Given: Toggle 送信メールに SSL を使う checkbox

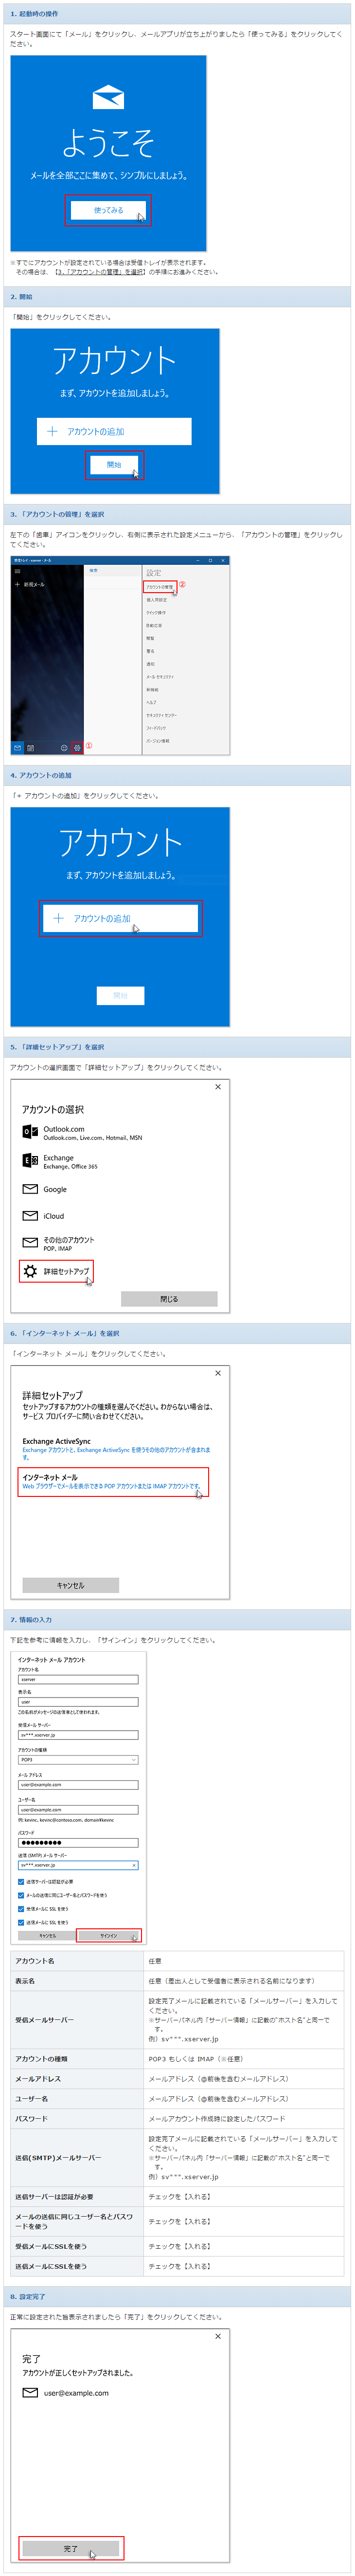Looking at the screenshot, I should [21, 1922].
